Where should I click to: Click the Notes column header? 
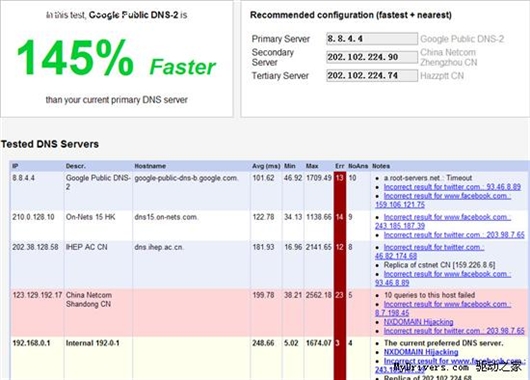pos(381,166)
